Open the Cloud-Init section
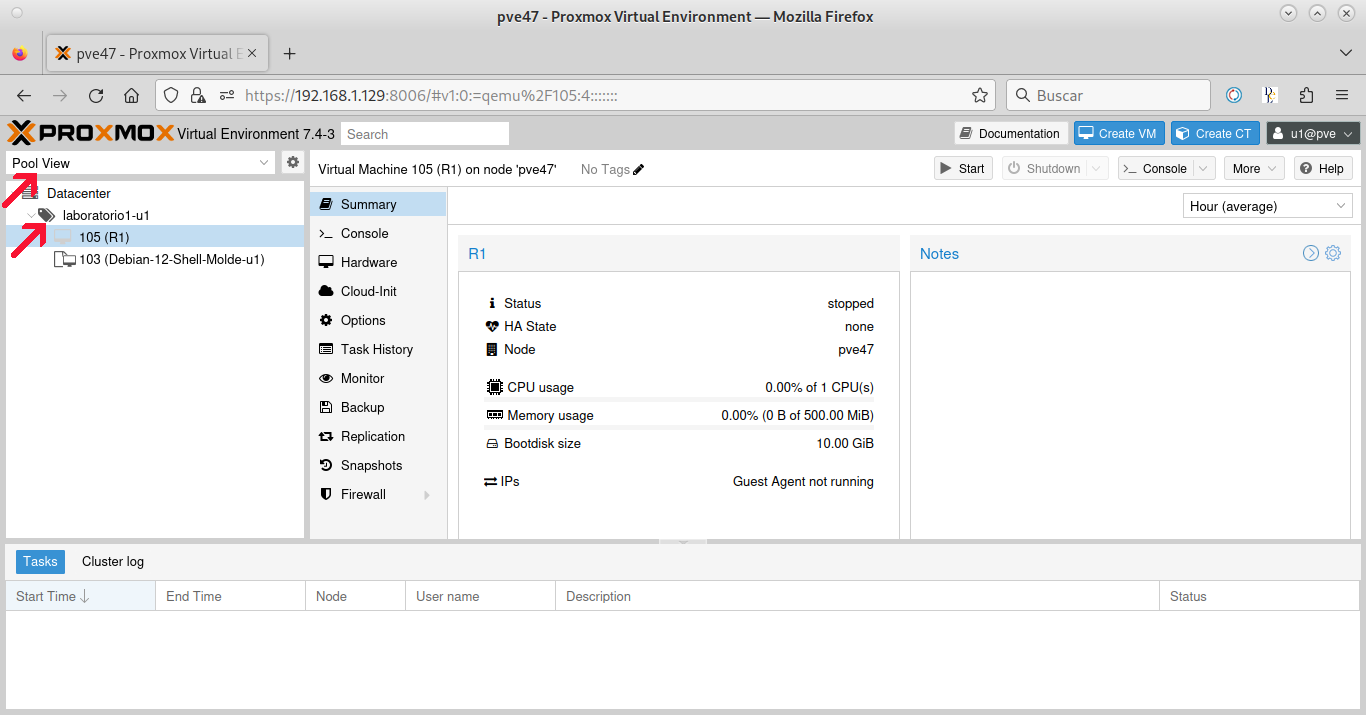Viewport: 1366px width, 715px height. click(378, 291)
